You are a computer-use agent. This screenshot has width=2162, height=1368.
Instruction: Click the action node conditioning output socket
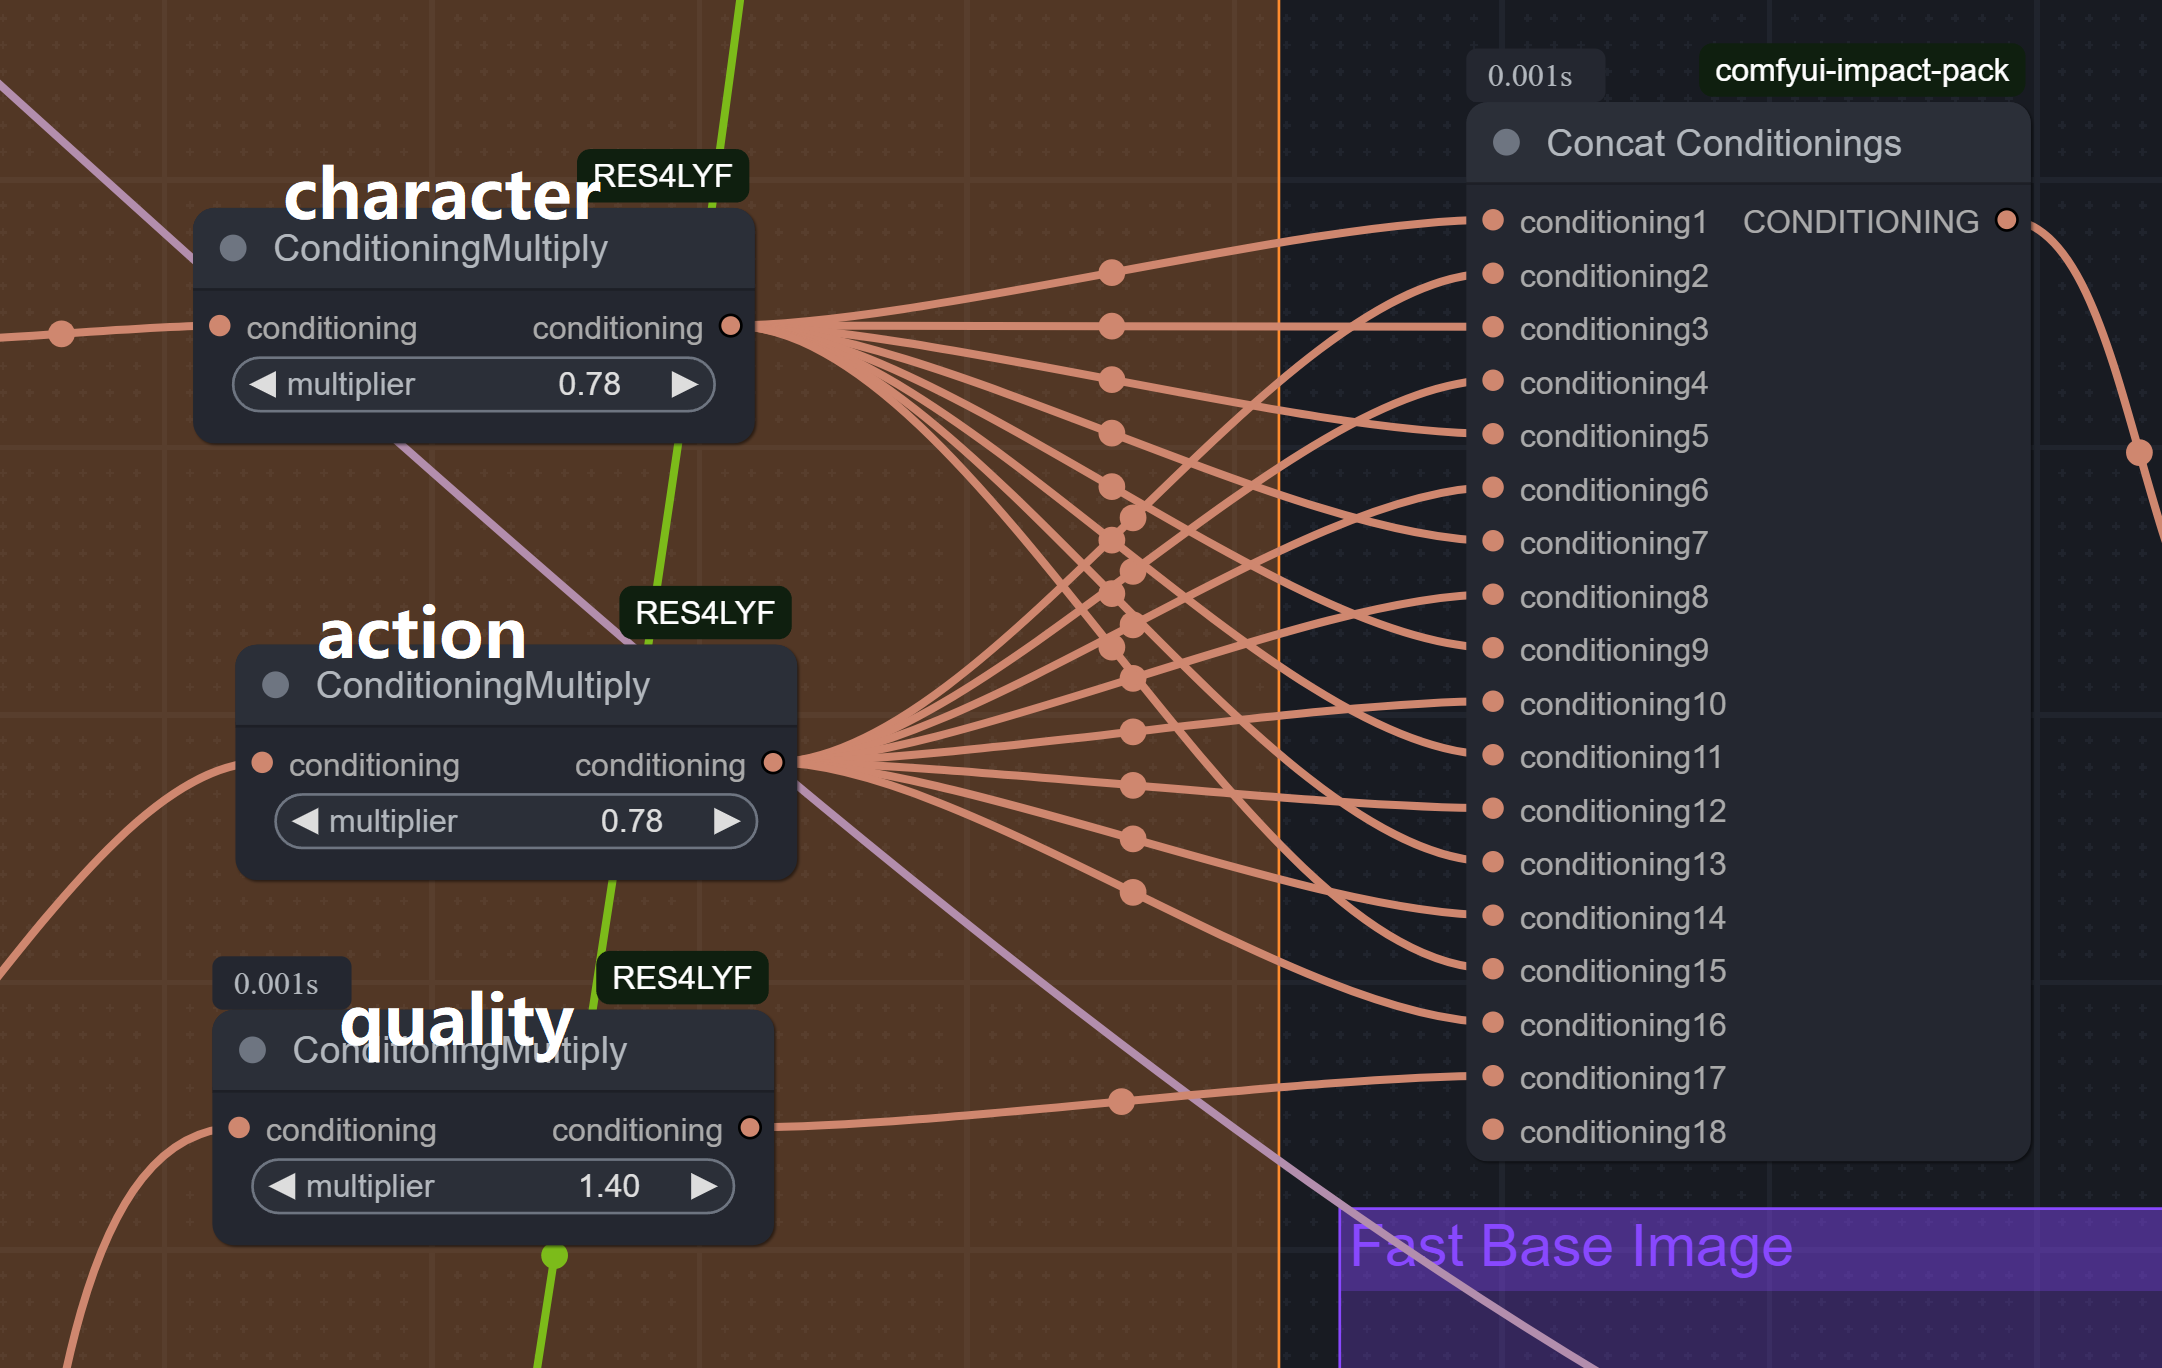773,763
